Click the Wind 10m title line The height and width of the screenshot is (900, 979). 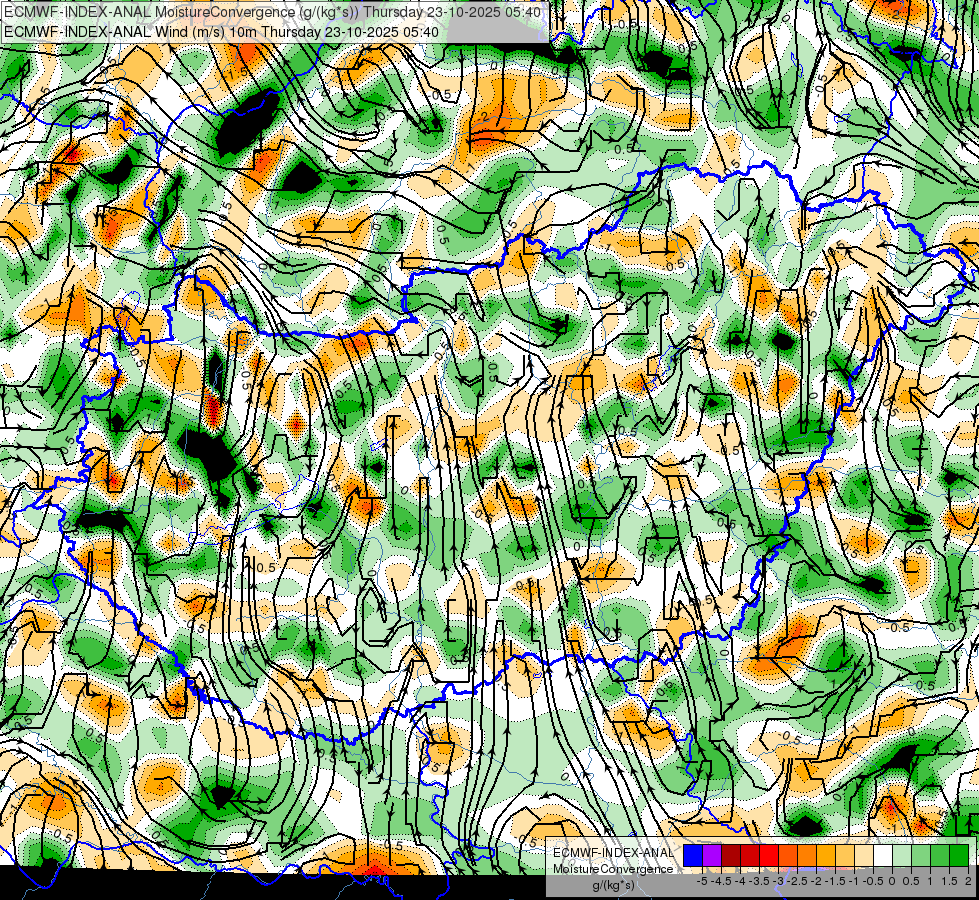[x=221, y=32]
